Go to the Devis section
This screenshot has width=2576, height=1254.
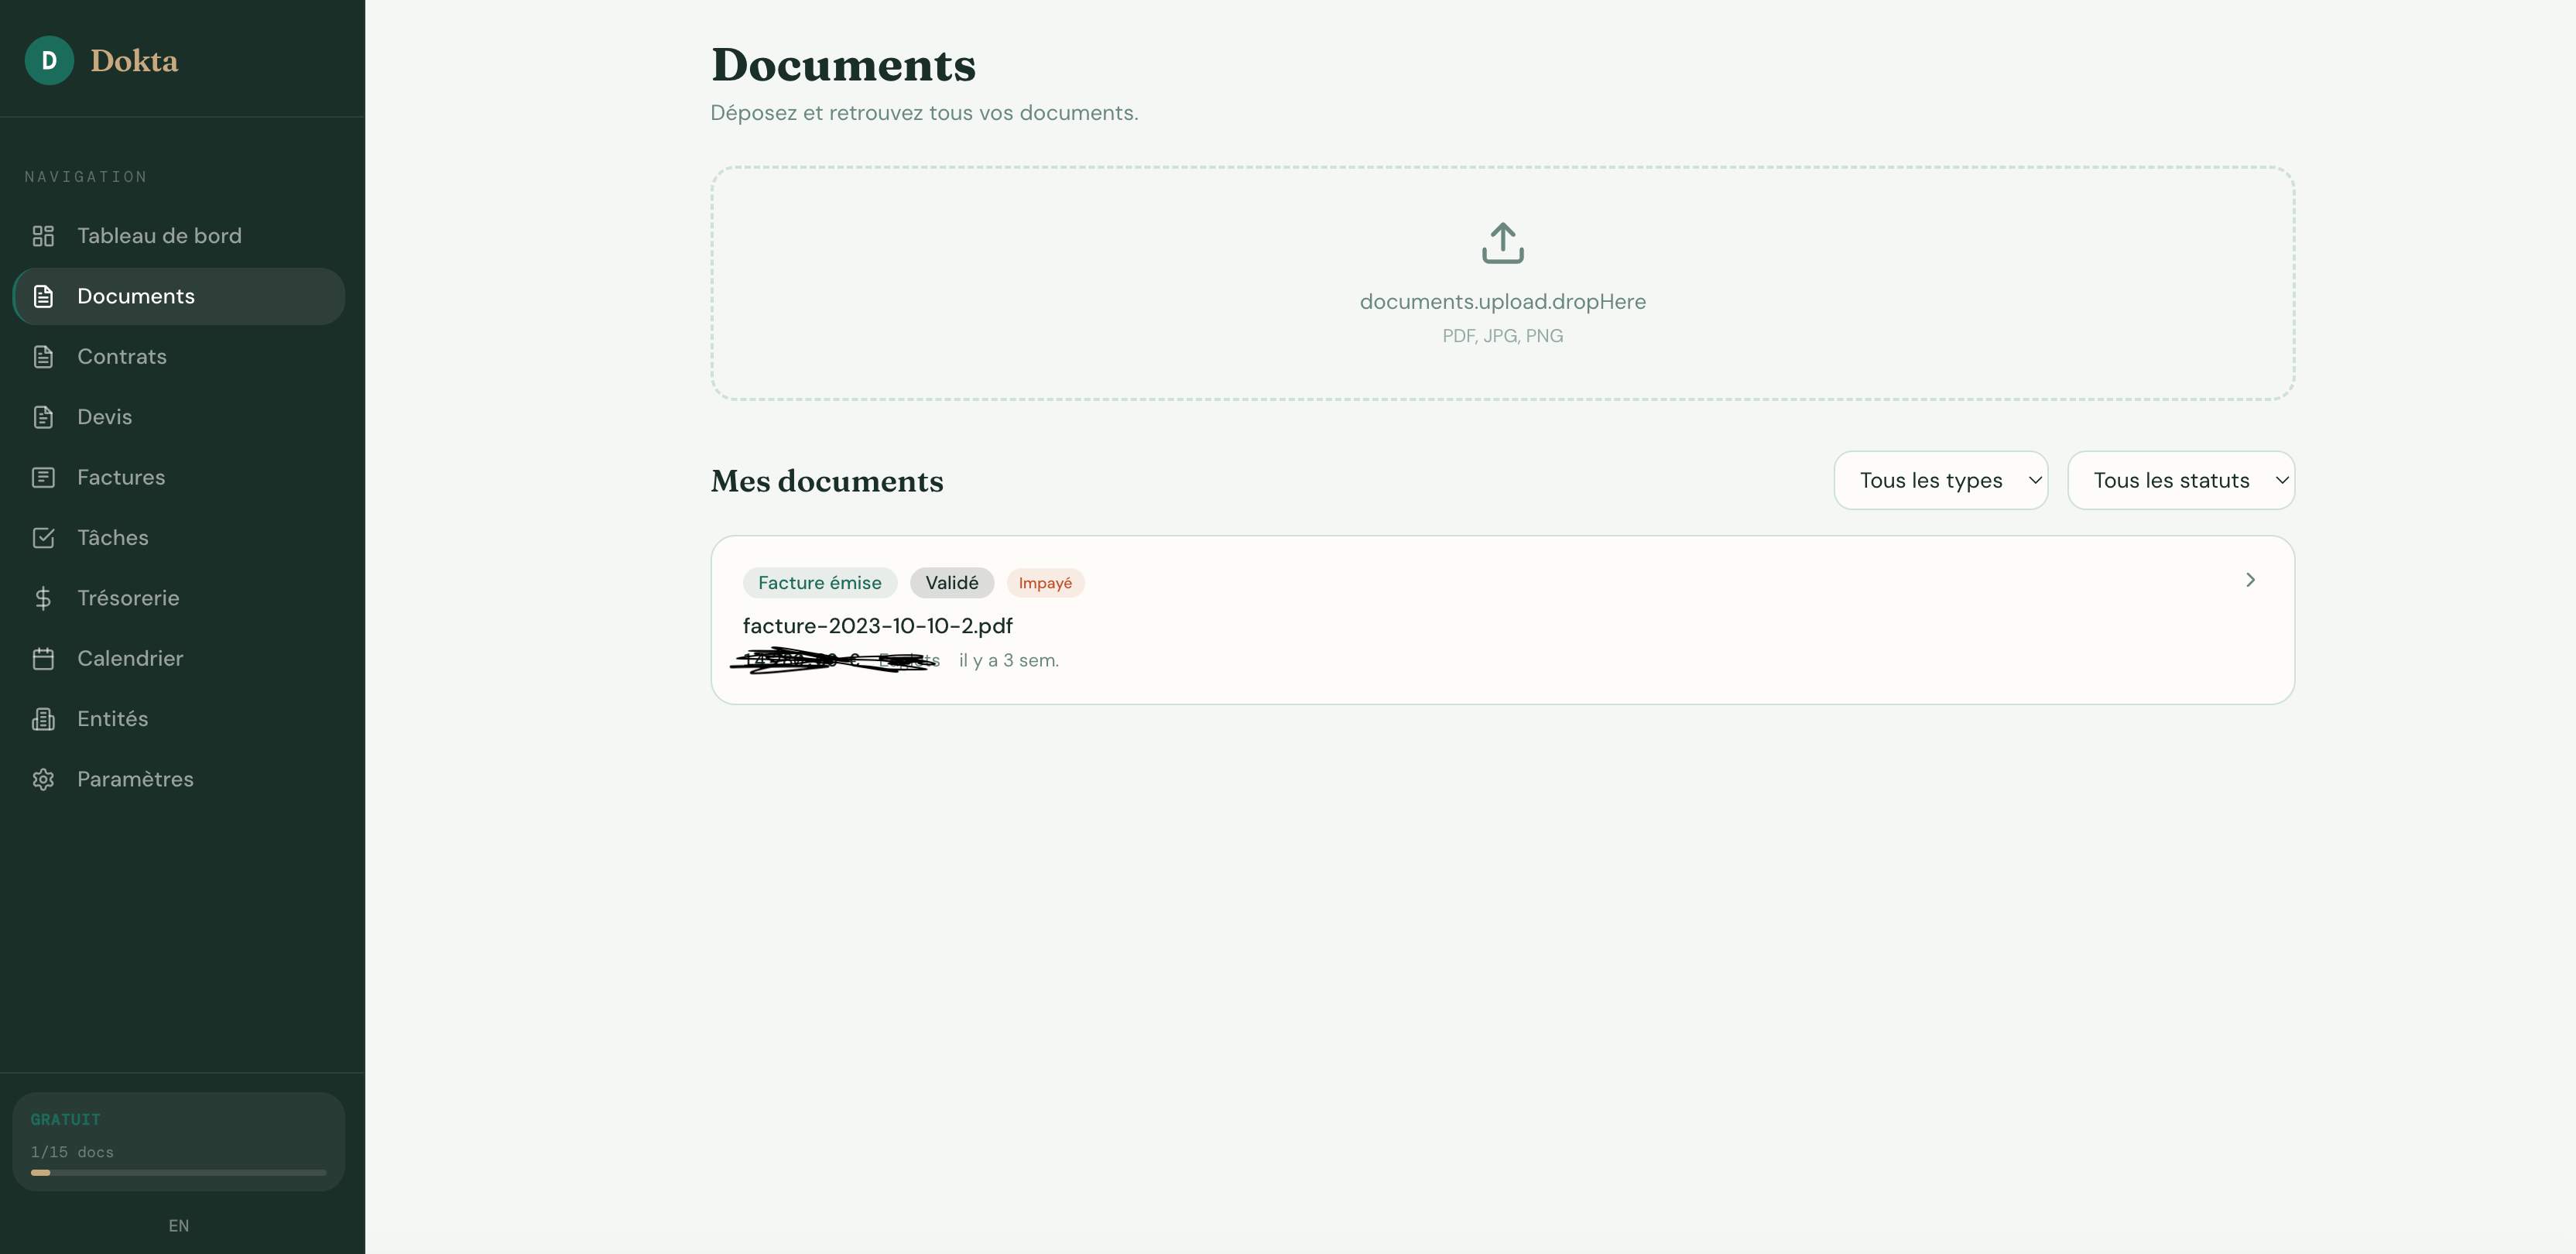(104, 416)
